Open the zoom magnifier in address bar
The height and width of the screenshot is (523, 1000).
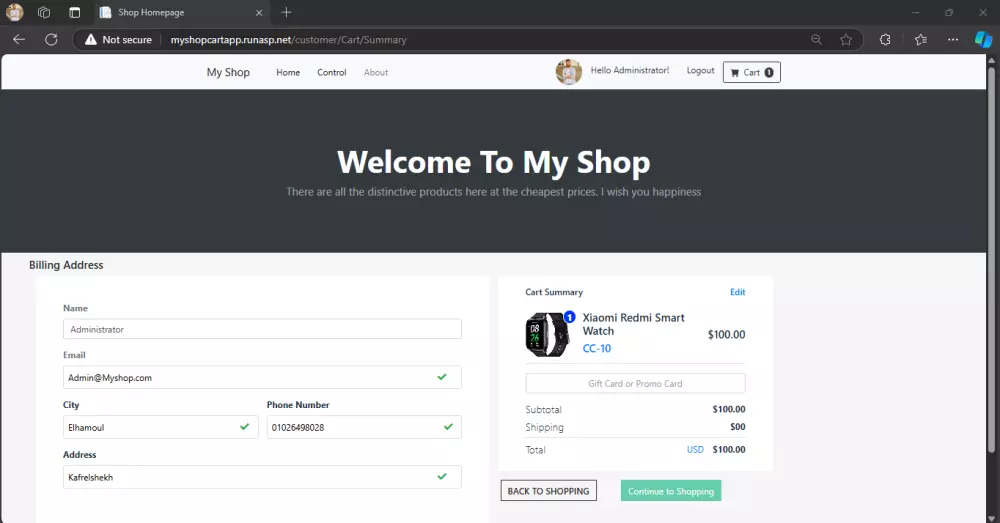pos(816,40)
